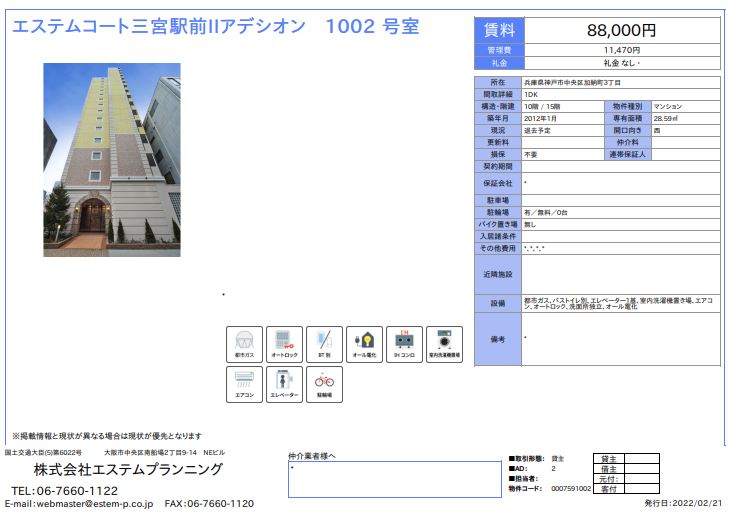The width and height of the screenshot is (734, 524).
Task: Click the ■取引形態 label
Action: tap(526, 458)
